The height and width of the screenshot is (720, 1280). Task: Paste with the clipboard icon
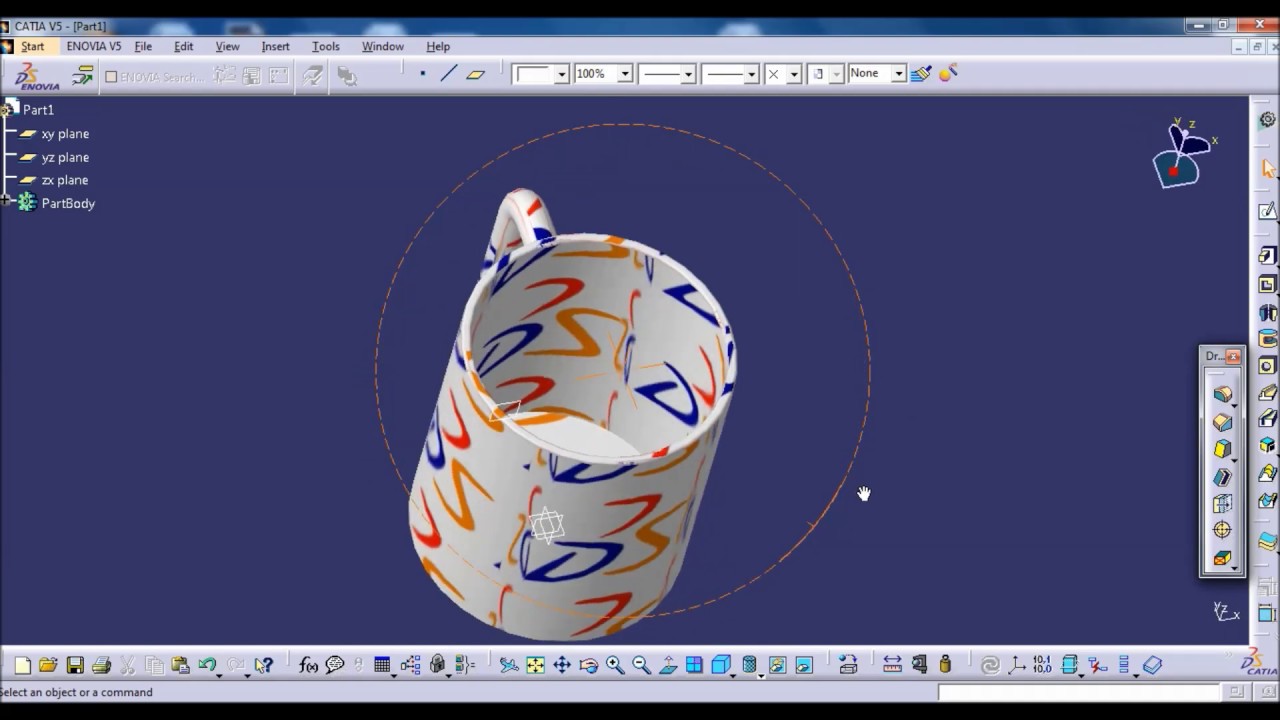tap(180, 665)
